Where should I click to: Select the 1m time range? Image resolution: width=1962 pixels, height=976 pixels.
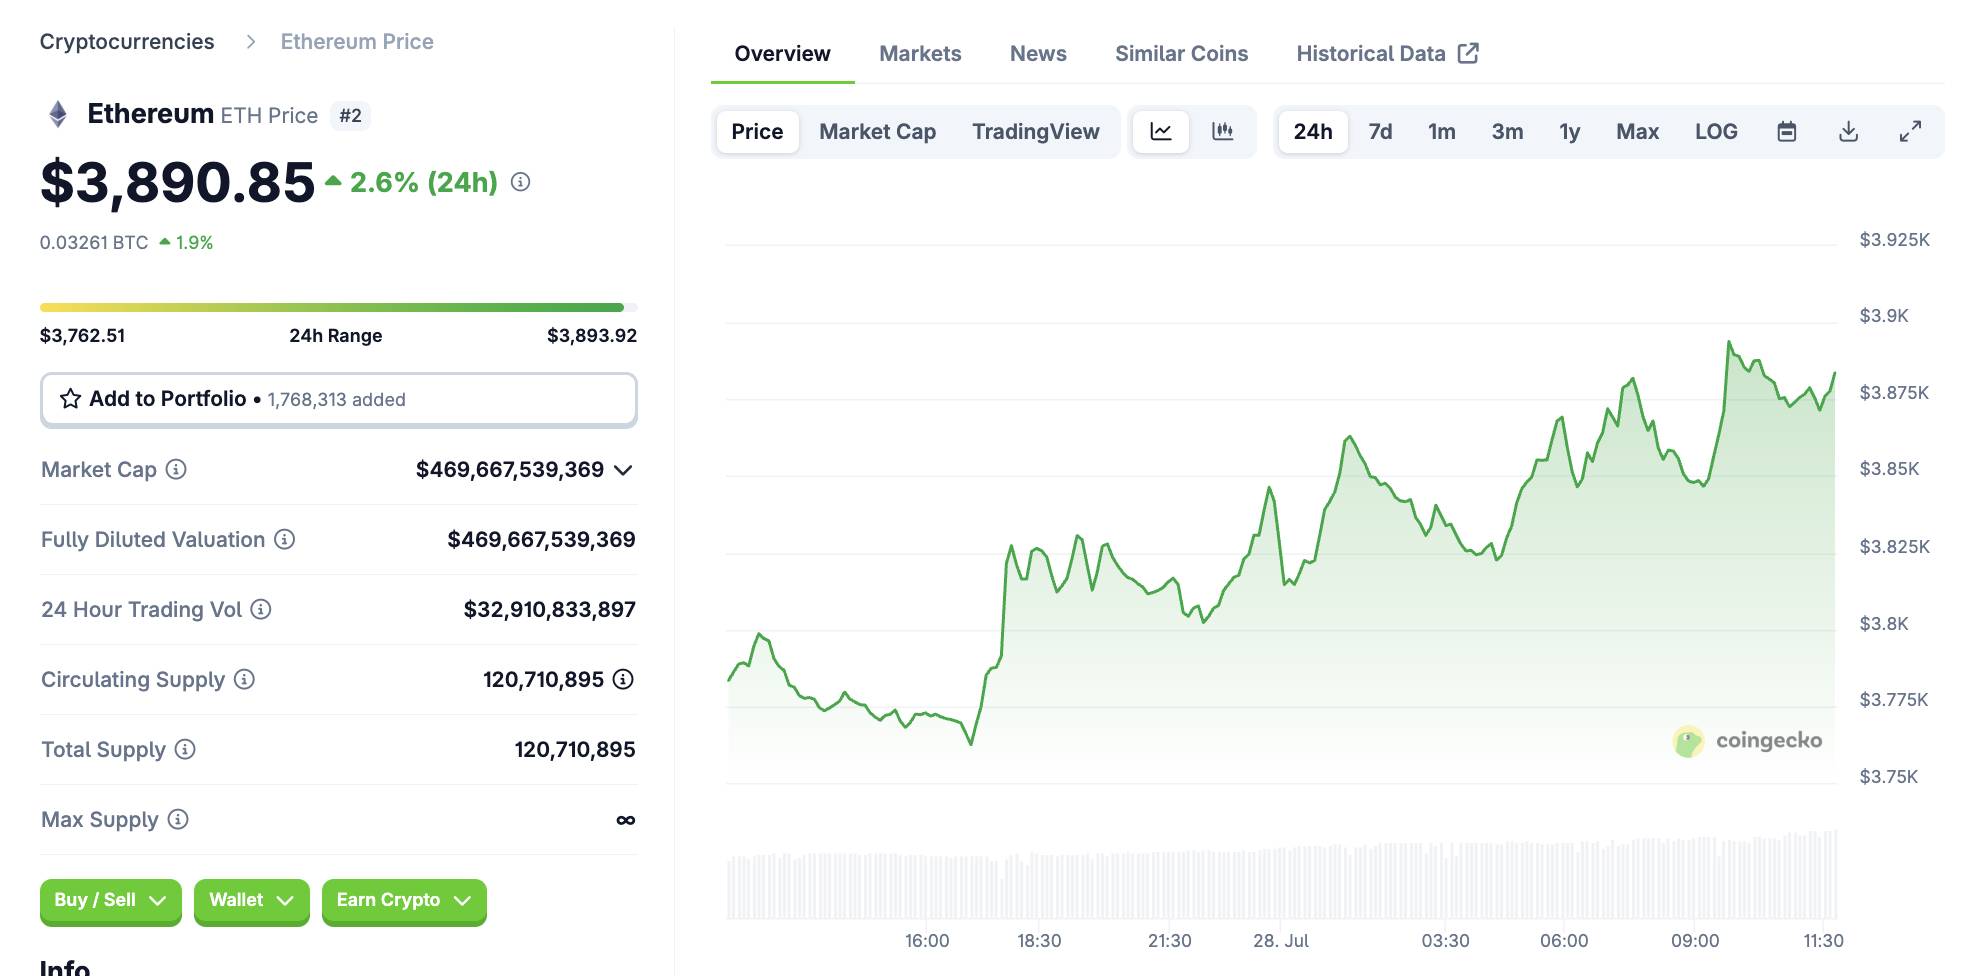pos(1441,131)
